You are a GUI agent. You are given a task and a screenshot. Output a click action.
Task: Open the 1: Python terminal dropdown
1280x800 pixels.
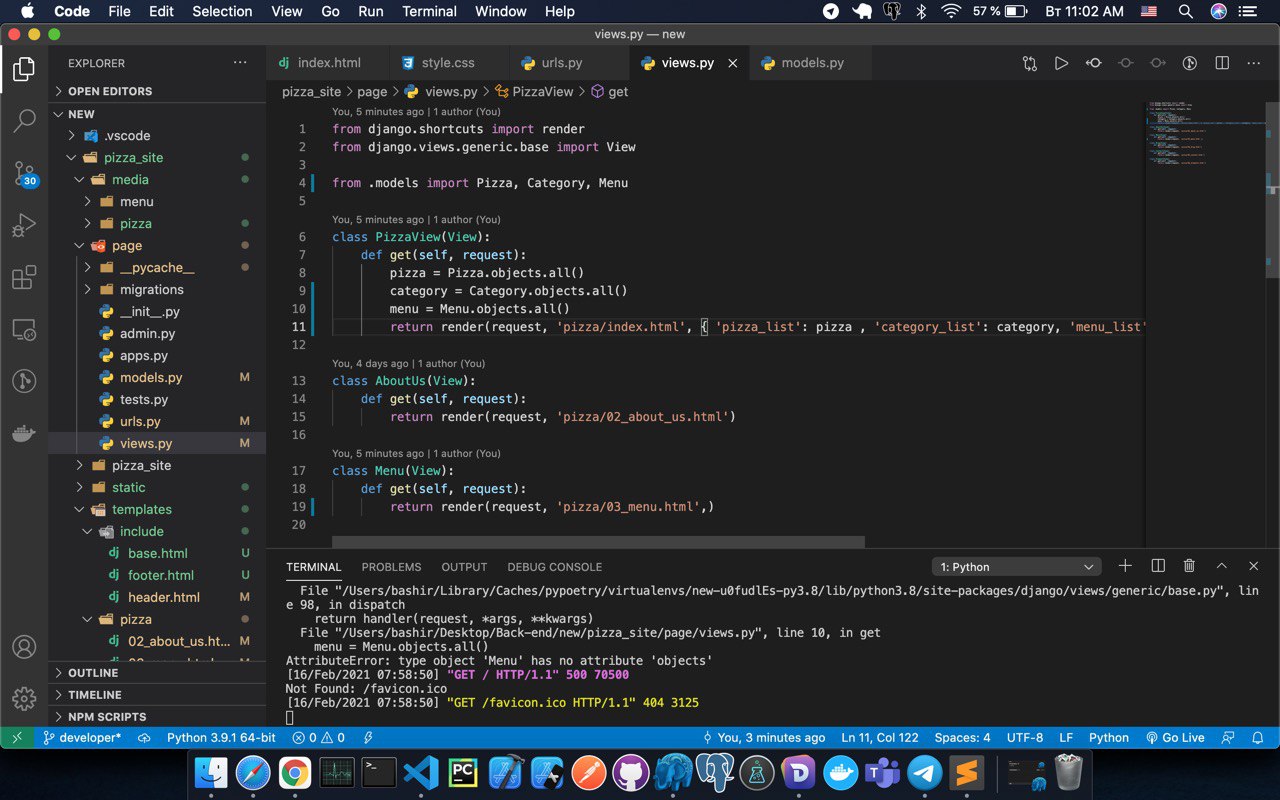(x=1016, y=567)
